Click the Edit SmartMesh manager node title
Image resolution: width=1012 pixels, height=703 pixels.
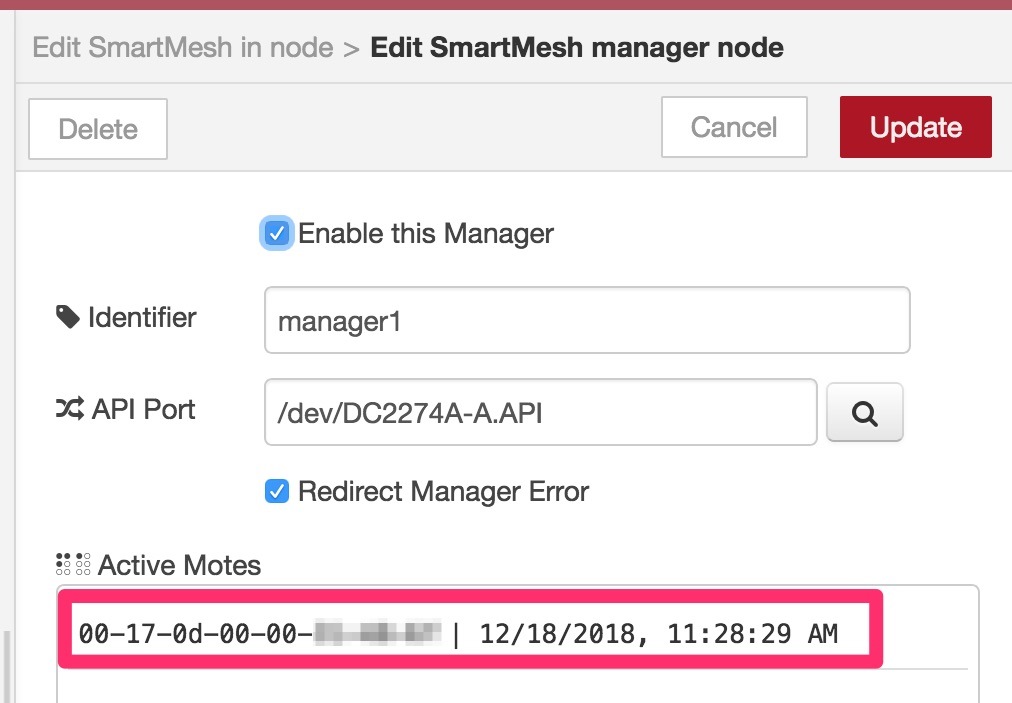(x=577, y=47)
